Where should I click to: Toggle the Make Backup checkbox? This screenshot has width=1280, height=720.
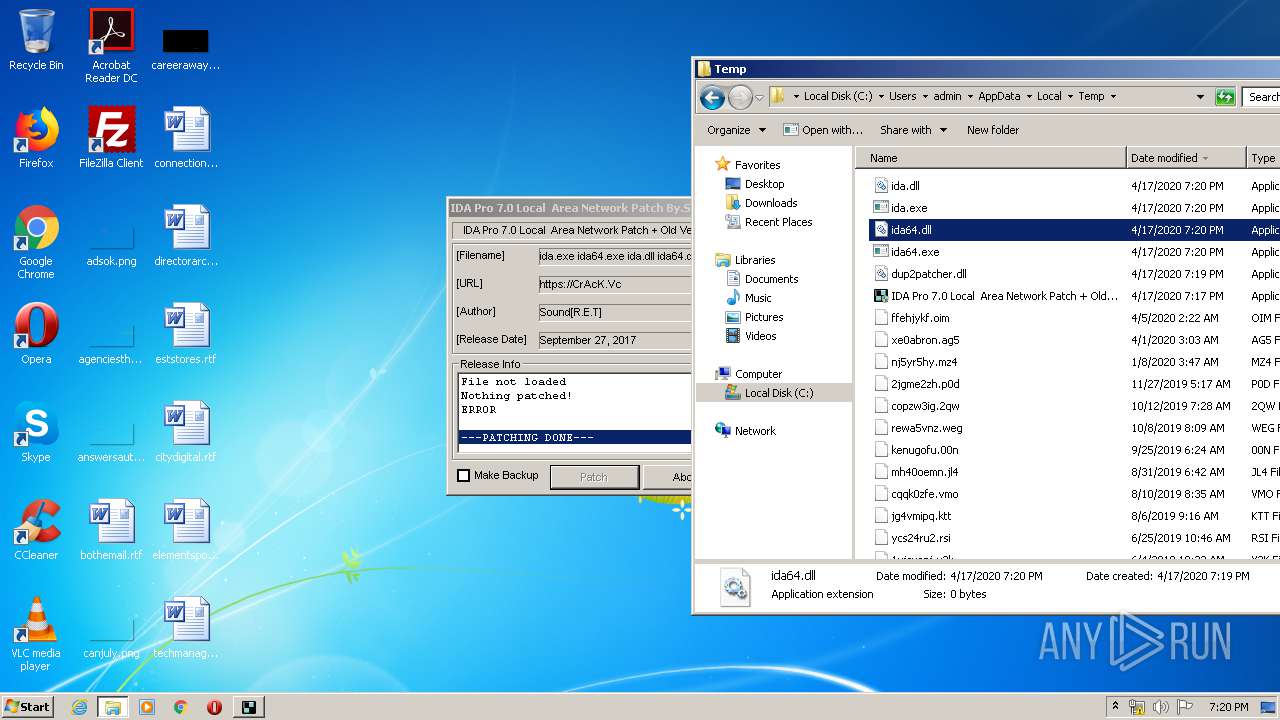click(463, 476)
